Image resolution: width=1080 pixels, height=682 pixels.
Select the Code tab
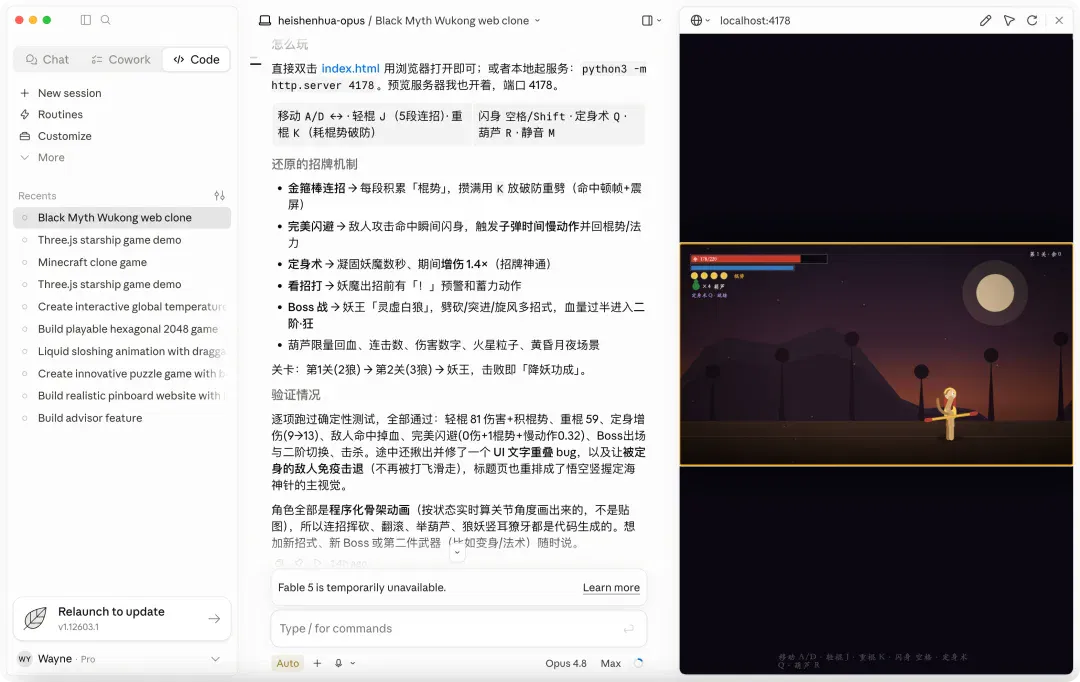coord(196,59)
